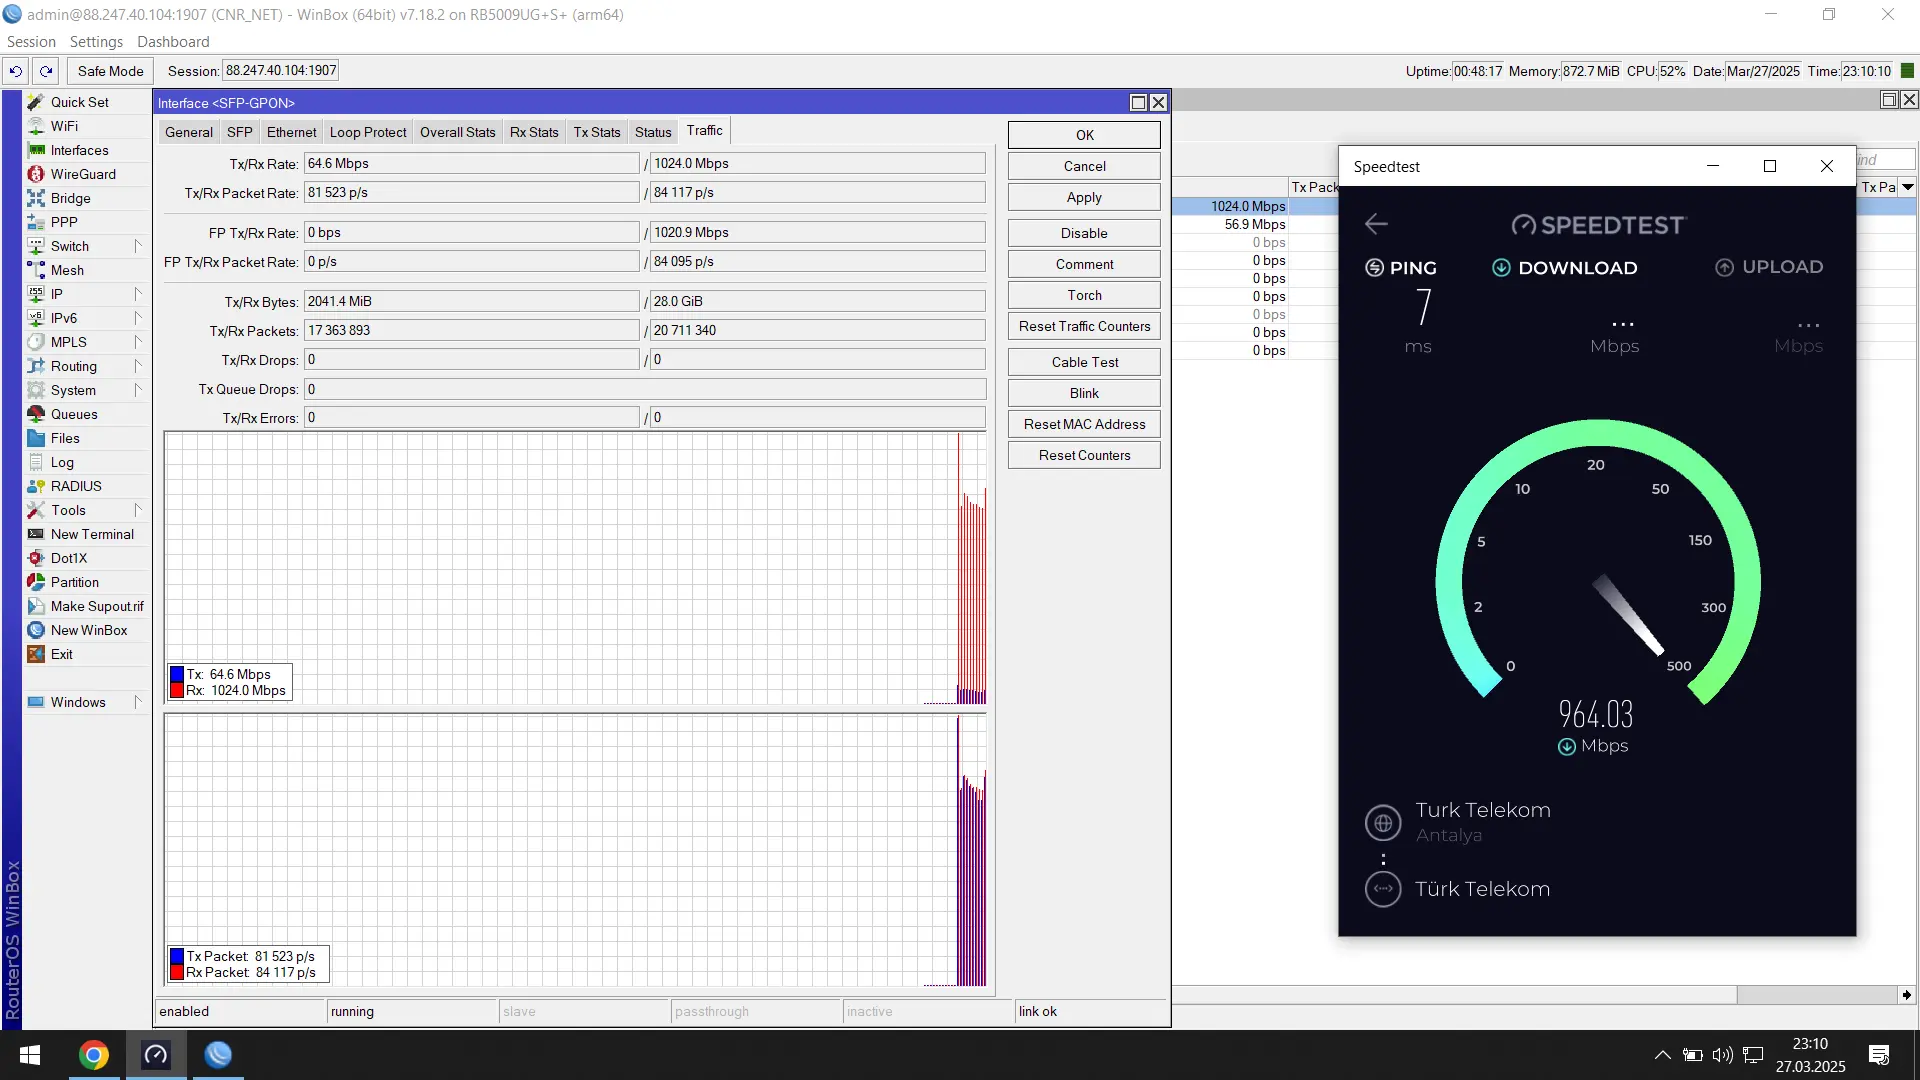Open Mesh icon in sidebar
The width and height of the screenshot is (1920, 1080).
pos(36,270)
